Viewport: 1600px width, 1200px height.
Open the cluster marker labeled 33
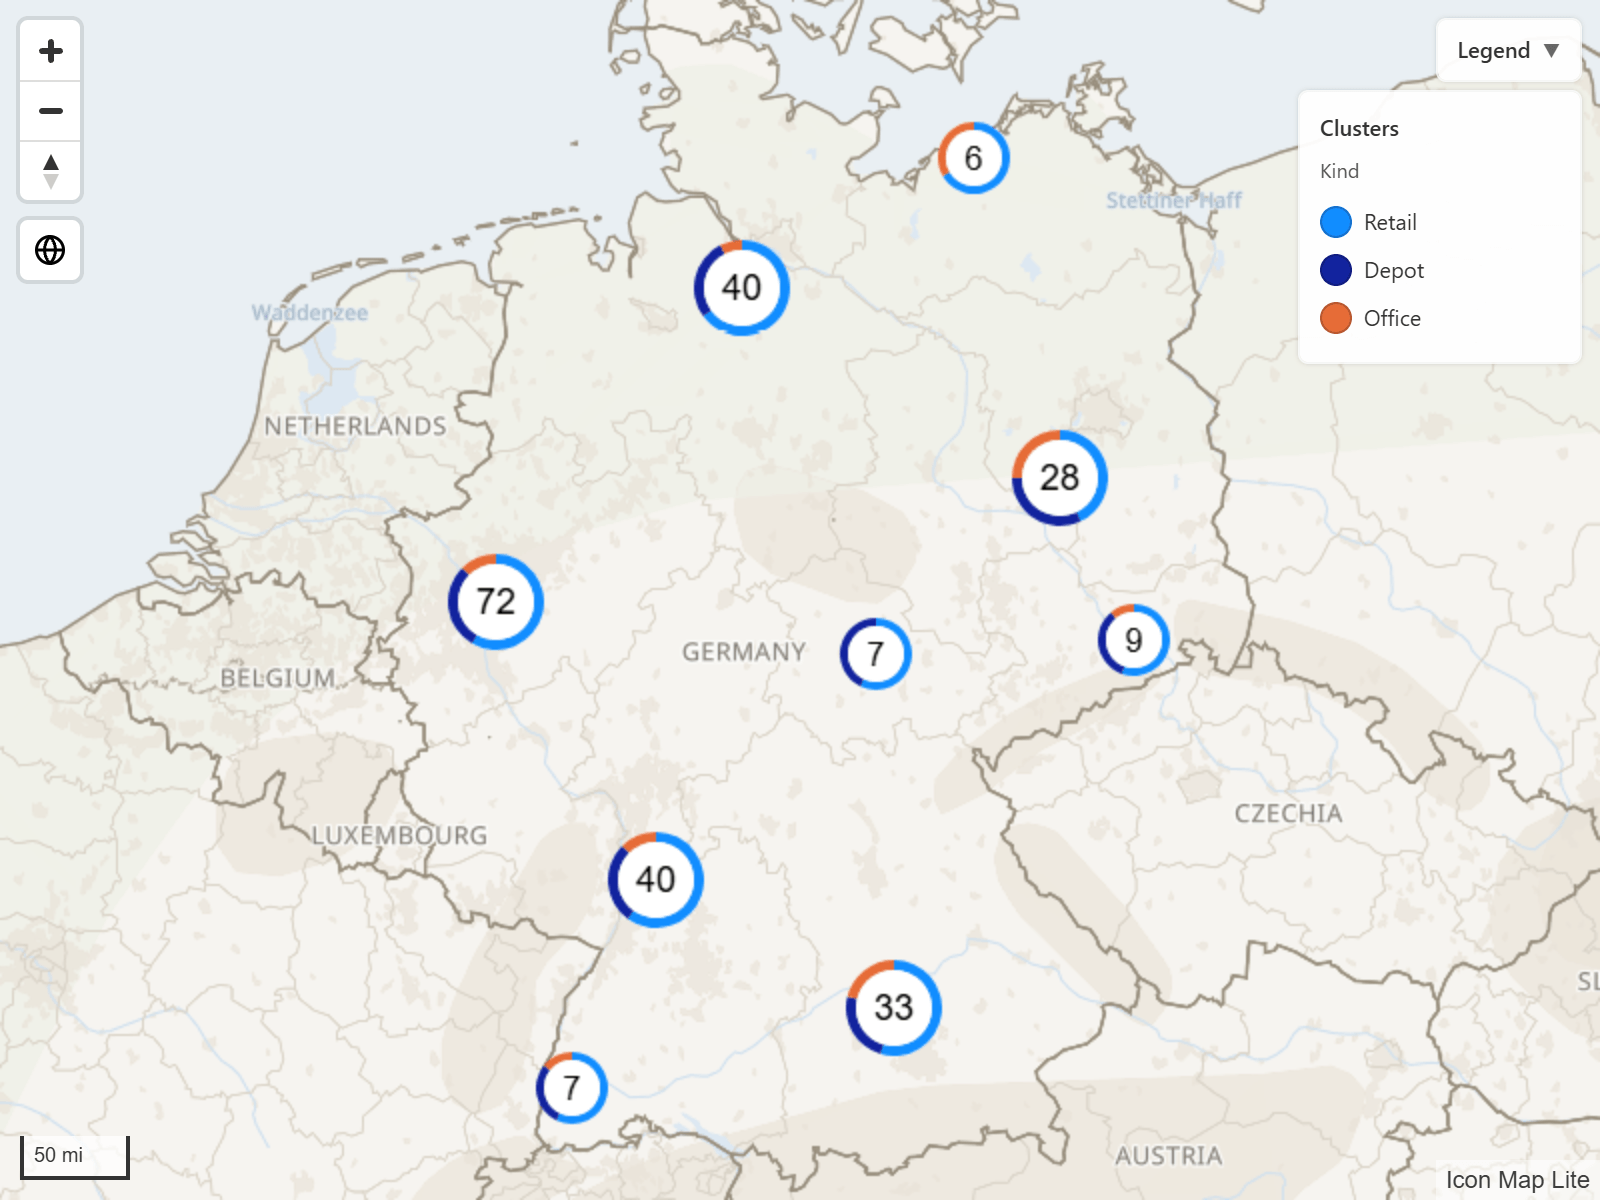[894, 1008]
